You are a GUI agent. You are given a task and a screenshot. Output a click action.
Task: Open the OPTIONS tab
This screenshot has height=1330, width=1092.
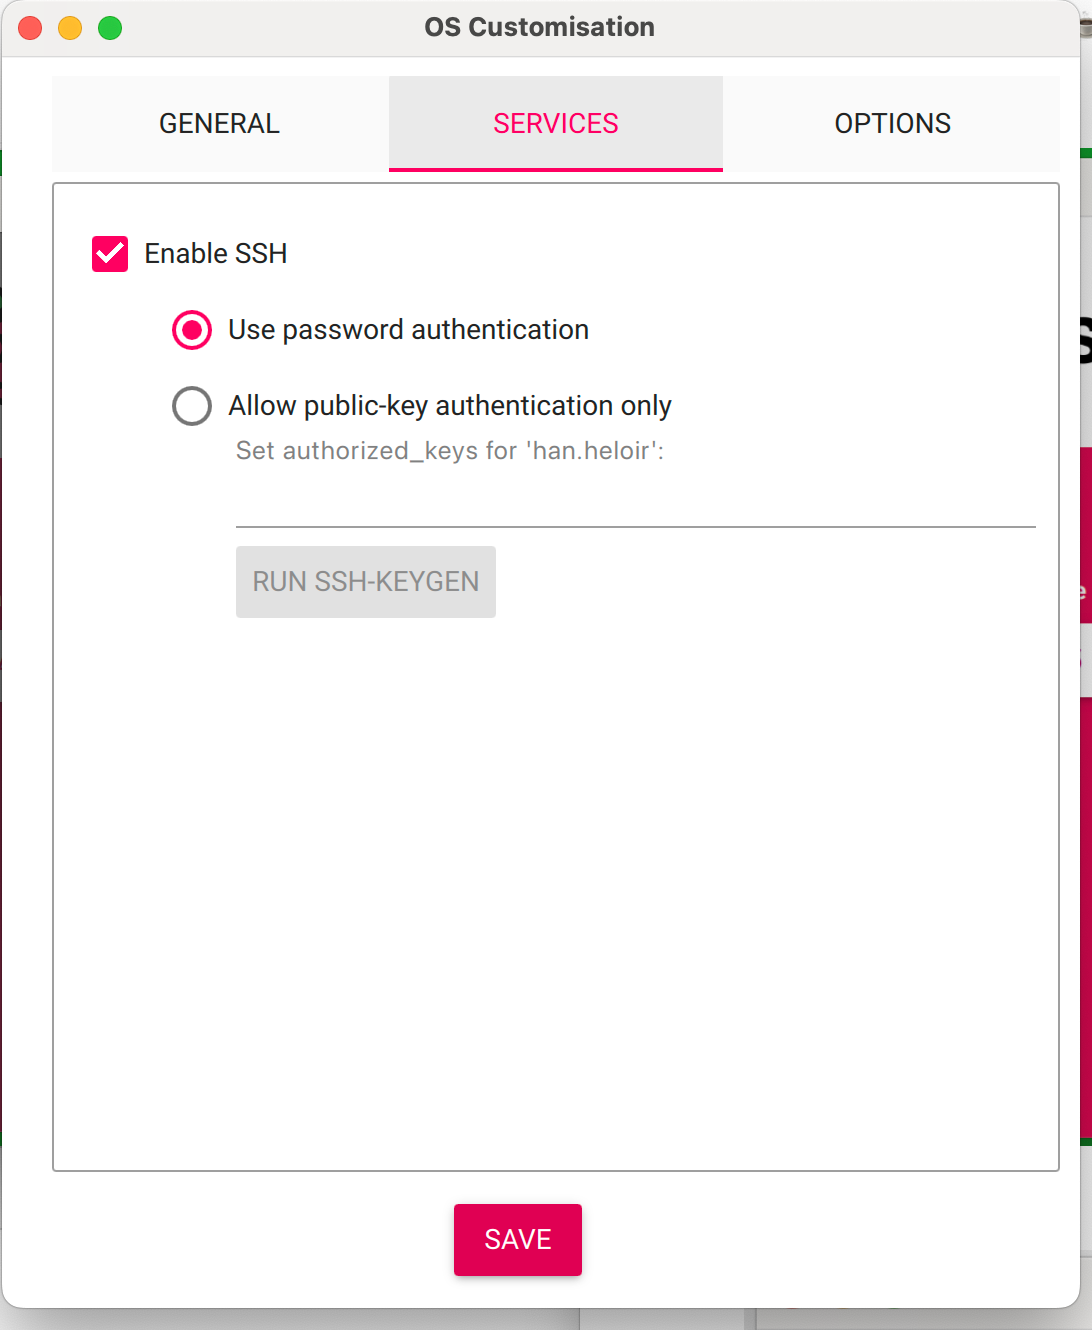pos(892,123)
